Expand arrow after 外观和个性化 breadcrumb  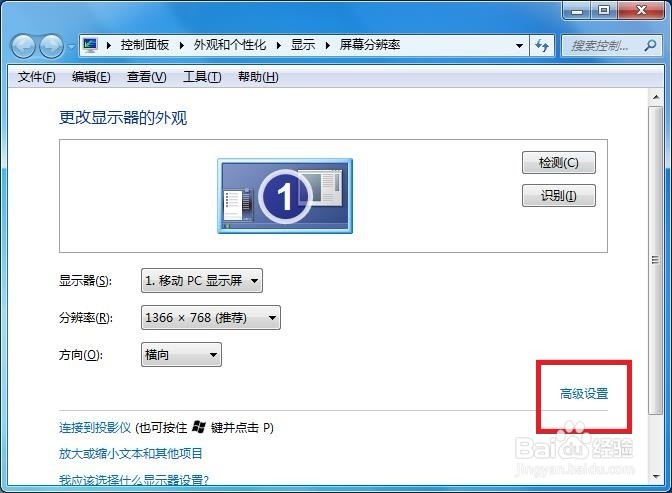pyautogui.click(x=279, y=45)
